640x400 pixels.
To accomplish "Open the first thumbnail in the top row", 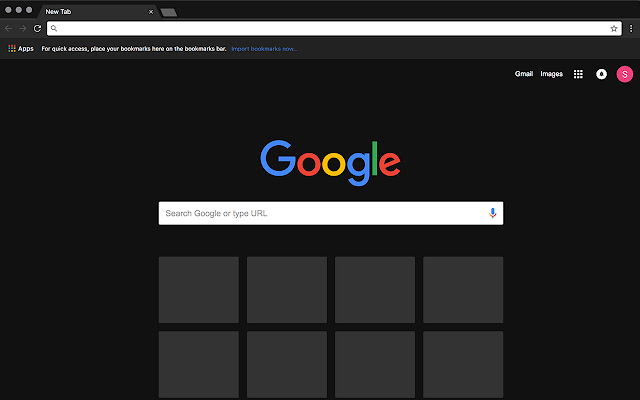I will [x=199, y=290].
